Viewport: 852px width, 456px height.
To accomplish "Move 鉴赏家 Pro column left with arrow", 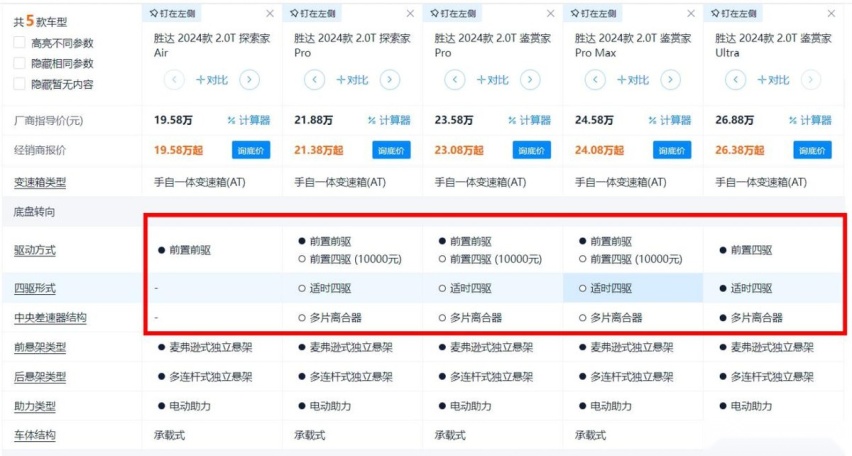I will 454,80.
